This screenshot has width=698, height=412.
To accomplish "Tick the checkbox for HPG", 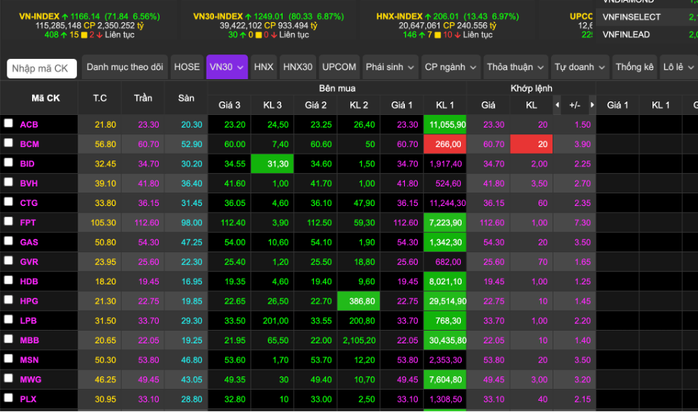I will 8,299.
